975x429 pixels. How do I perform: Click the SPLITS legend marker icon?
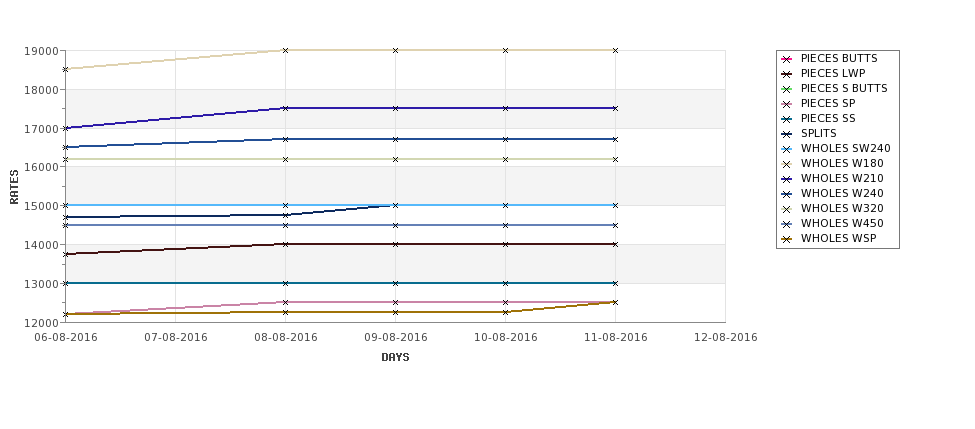787,134
